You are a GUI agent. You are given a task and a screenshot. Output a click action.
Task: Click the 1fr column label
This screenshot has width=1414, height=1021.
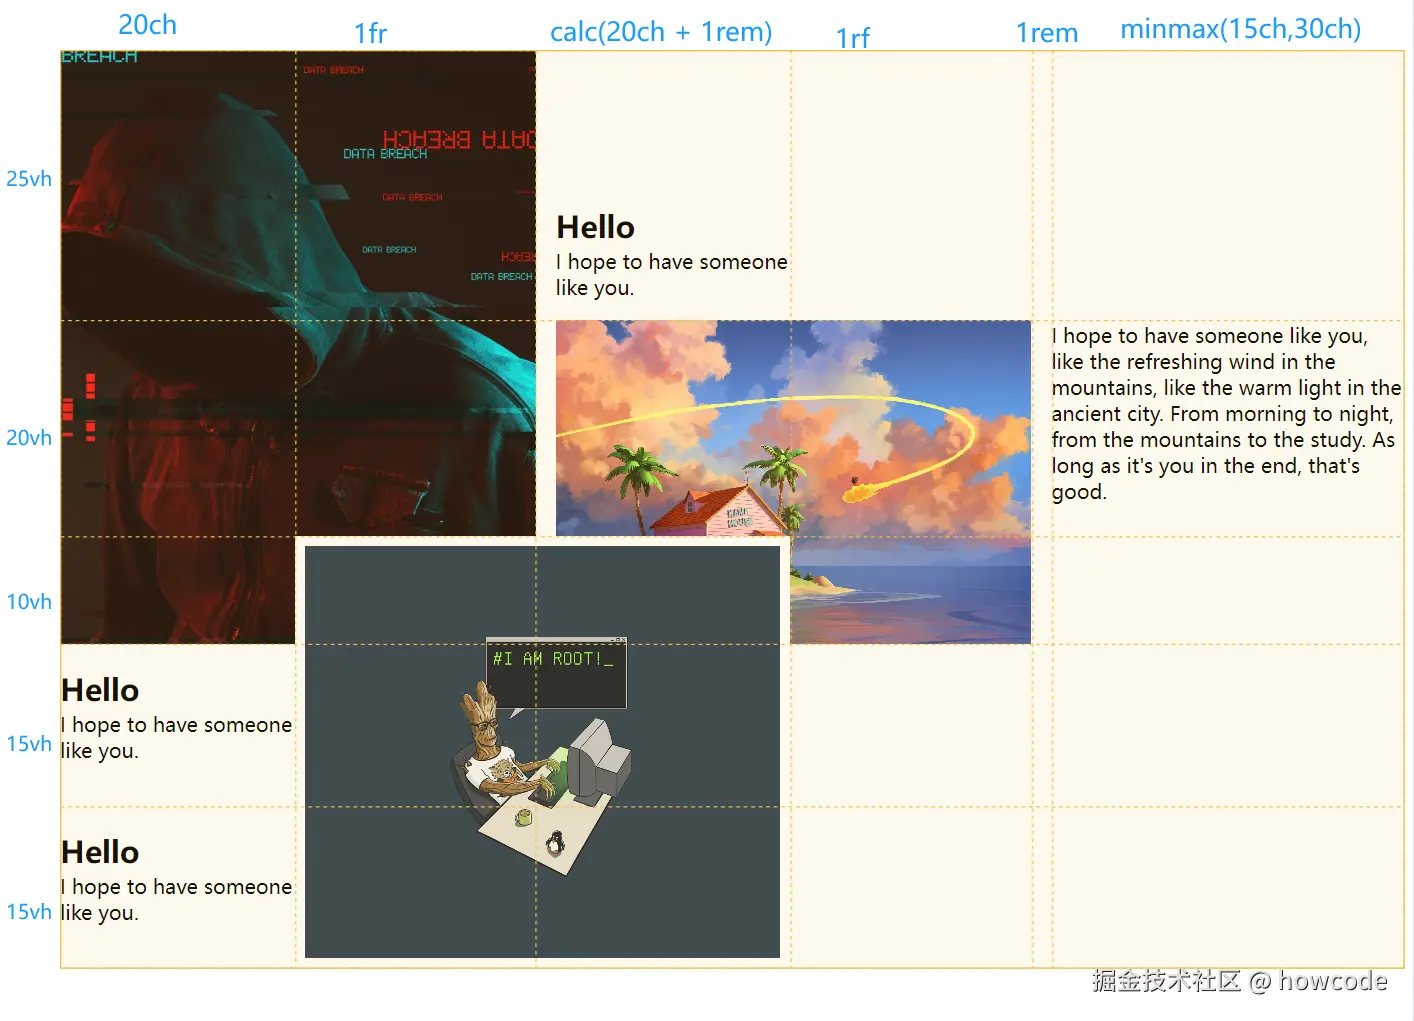pyautogui.click(x=370, y=34)
